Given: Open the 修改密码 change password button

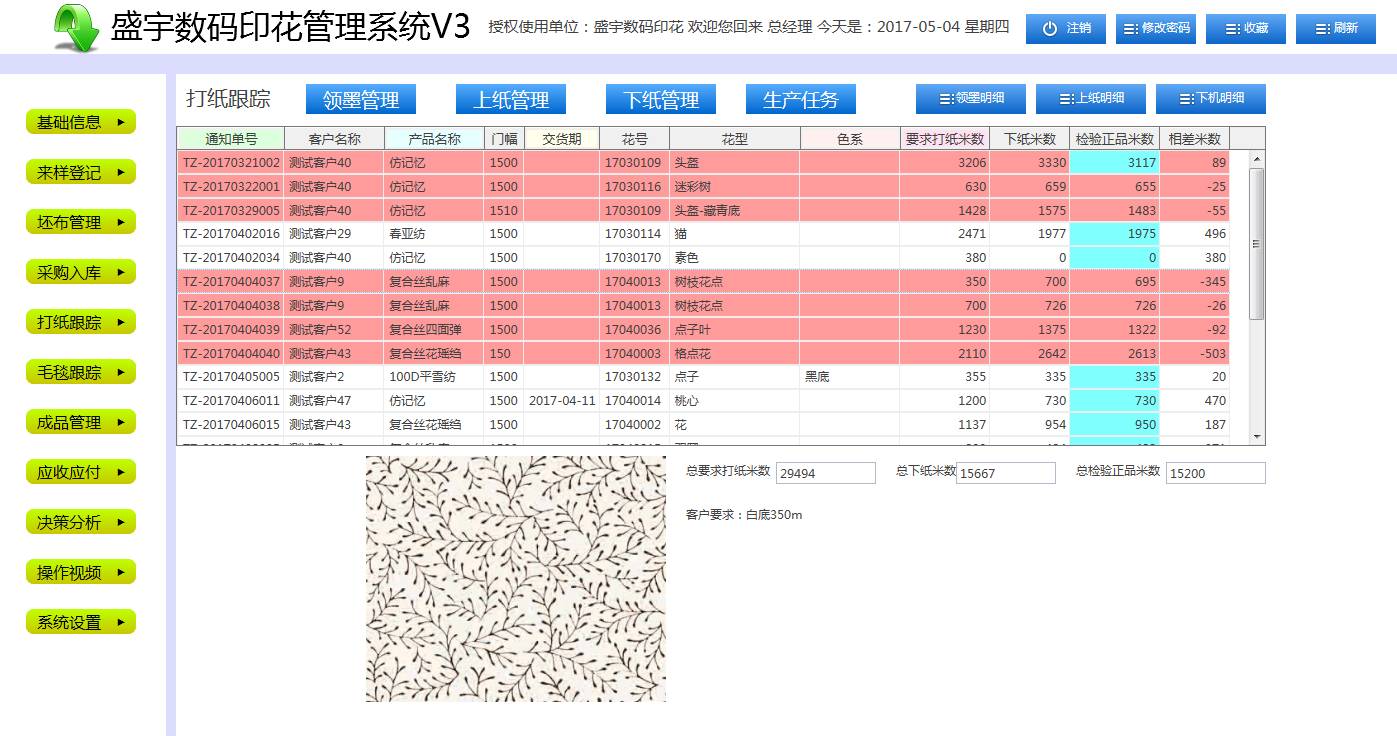Looking at the screenshot, I should click(x=1155, y=29).
